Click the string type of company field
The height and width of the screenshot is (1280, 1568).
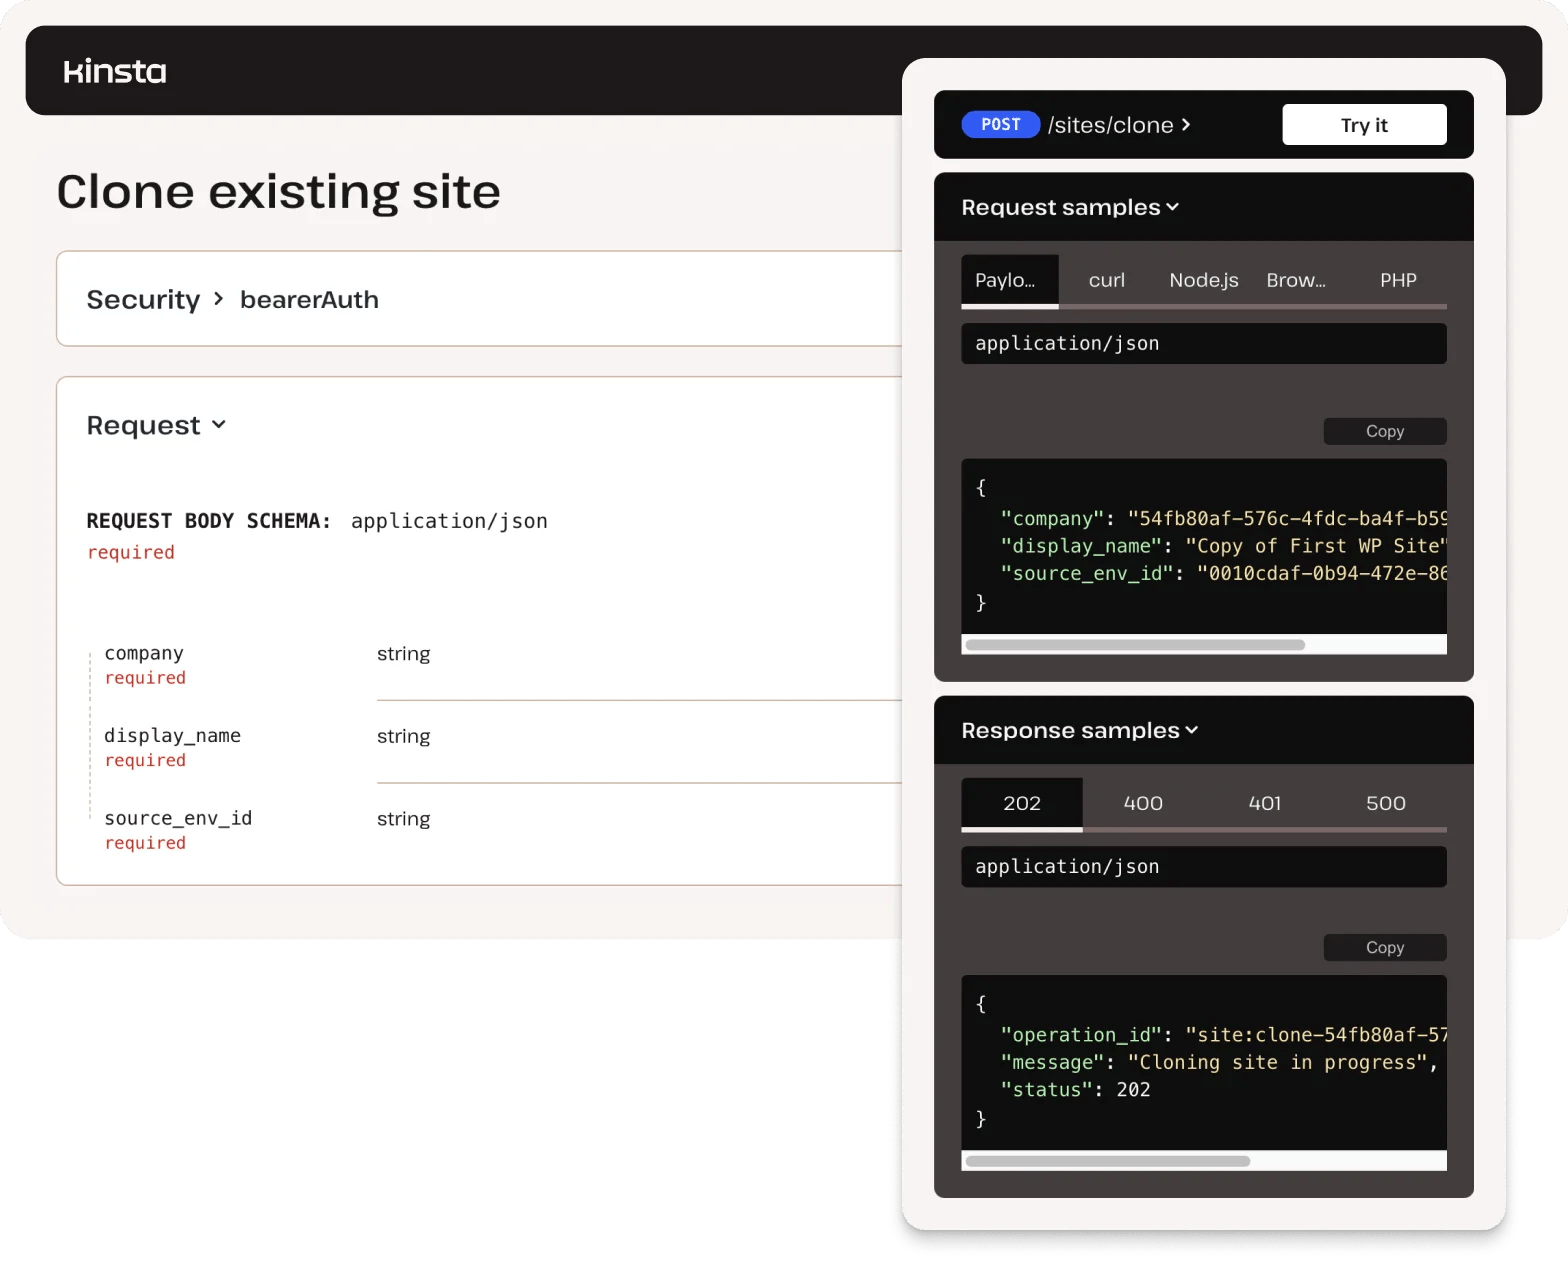[404, 654]
